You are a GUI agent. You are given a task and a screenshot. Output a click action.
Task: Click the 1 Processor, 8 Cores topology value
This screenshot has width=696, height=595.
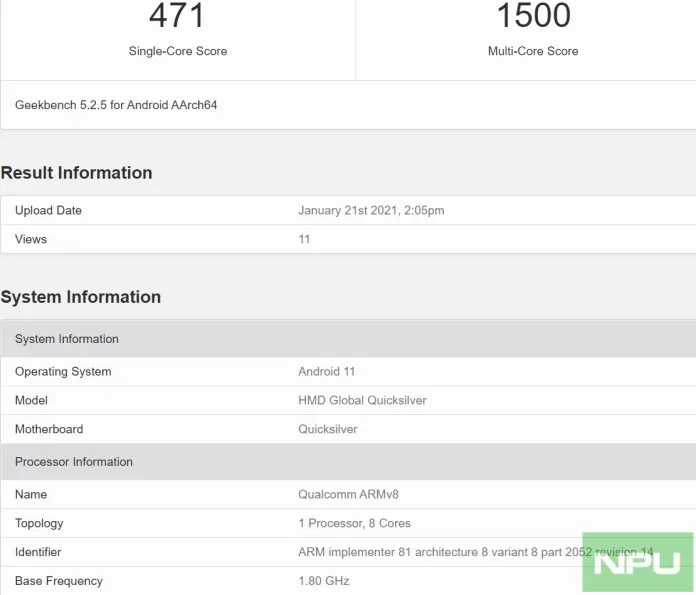pos(354,523)
